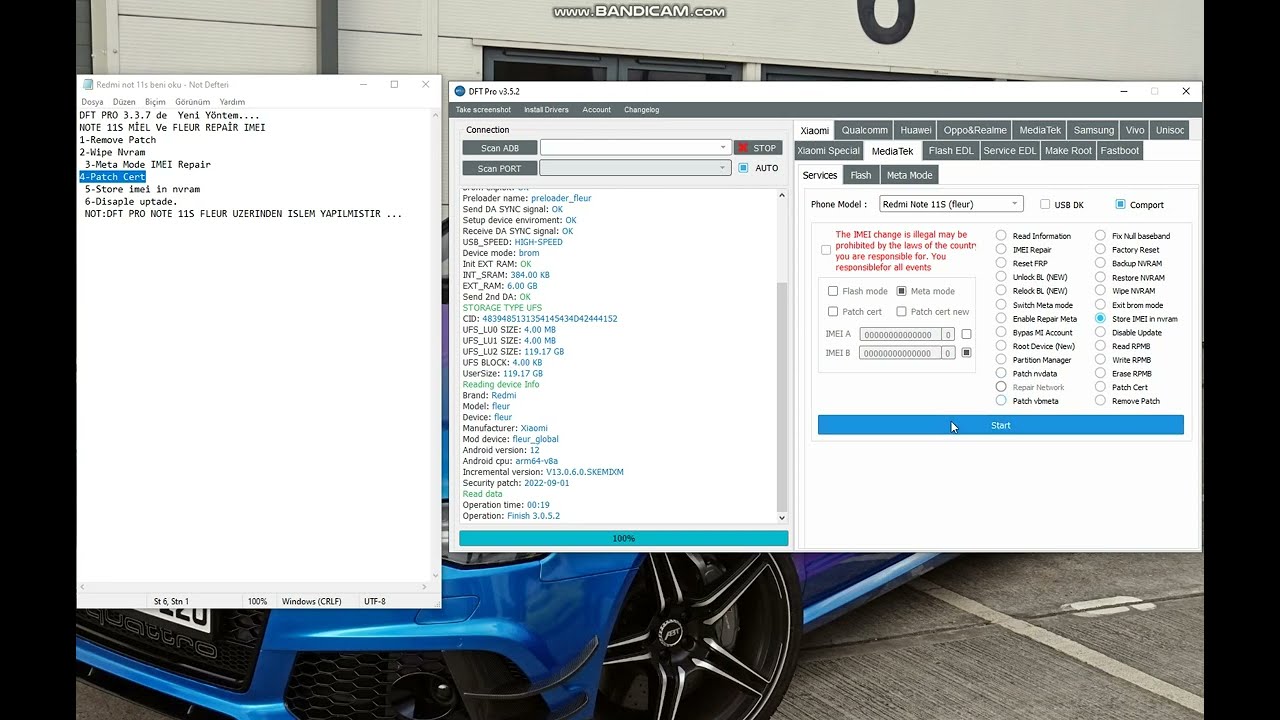Check the Patch cert box

pyautogui.click(x=833, y=312)
